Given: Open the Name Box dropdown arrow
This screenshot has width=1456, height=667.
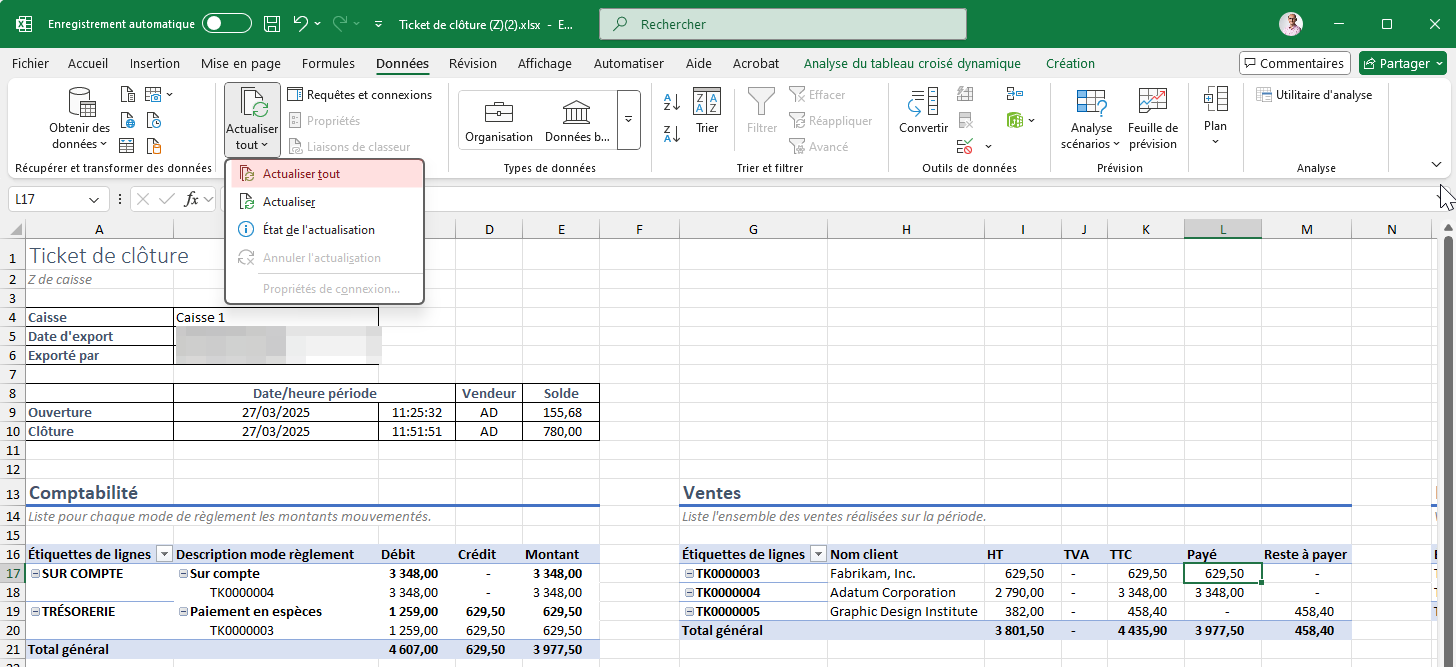Looking at the screenshot, I should point(93,199).
